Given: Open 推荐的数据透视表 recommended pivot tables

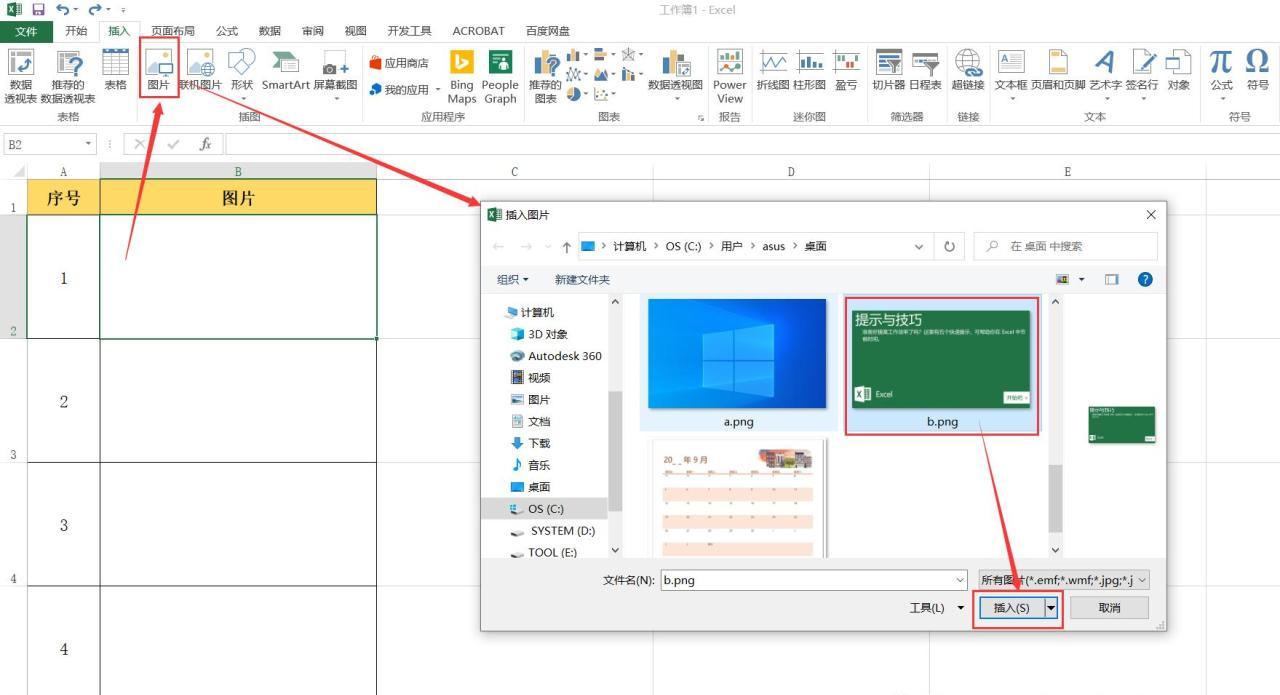Looking at the screenshot, I should point(68,76).
